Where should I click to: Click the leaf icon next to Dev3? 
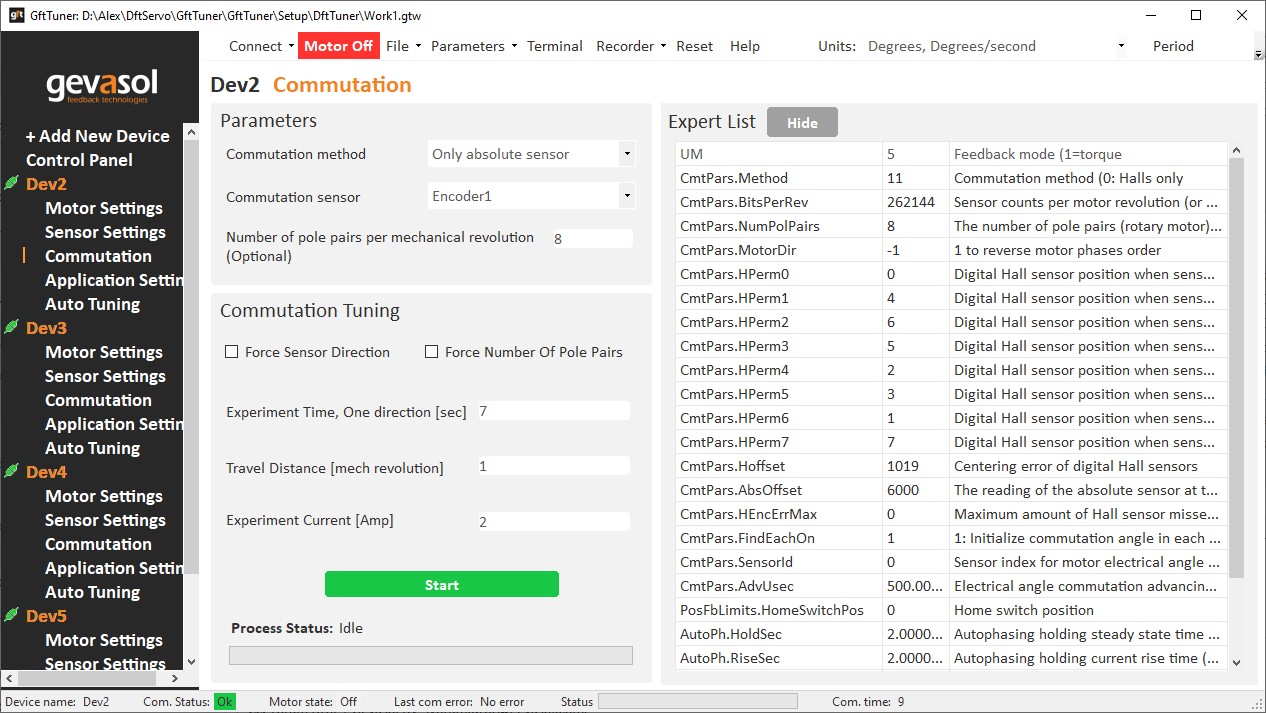11,327
